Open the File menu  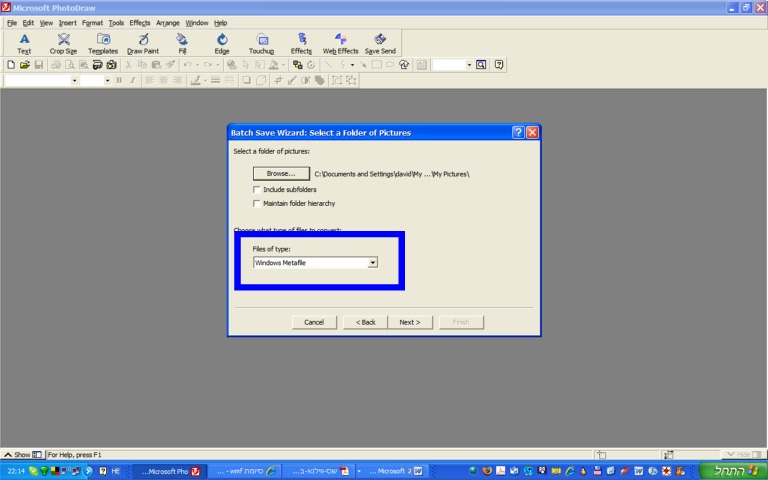[12, 23]
